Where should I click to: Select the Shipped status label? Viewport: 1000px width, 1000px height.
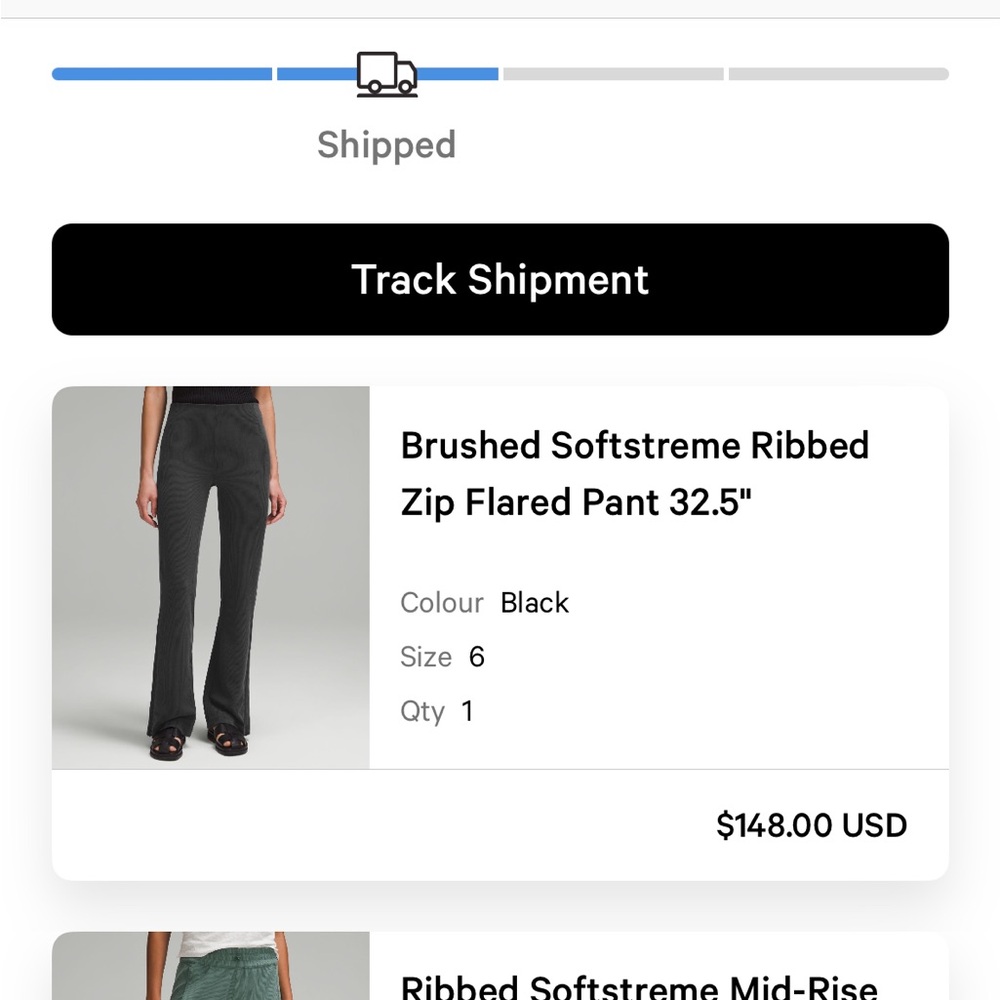386,145
